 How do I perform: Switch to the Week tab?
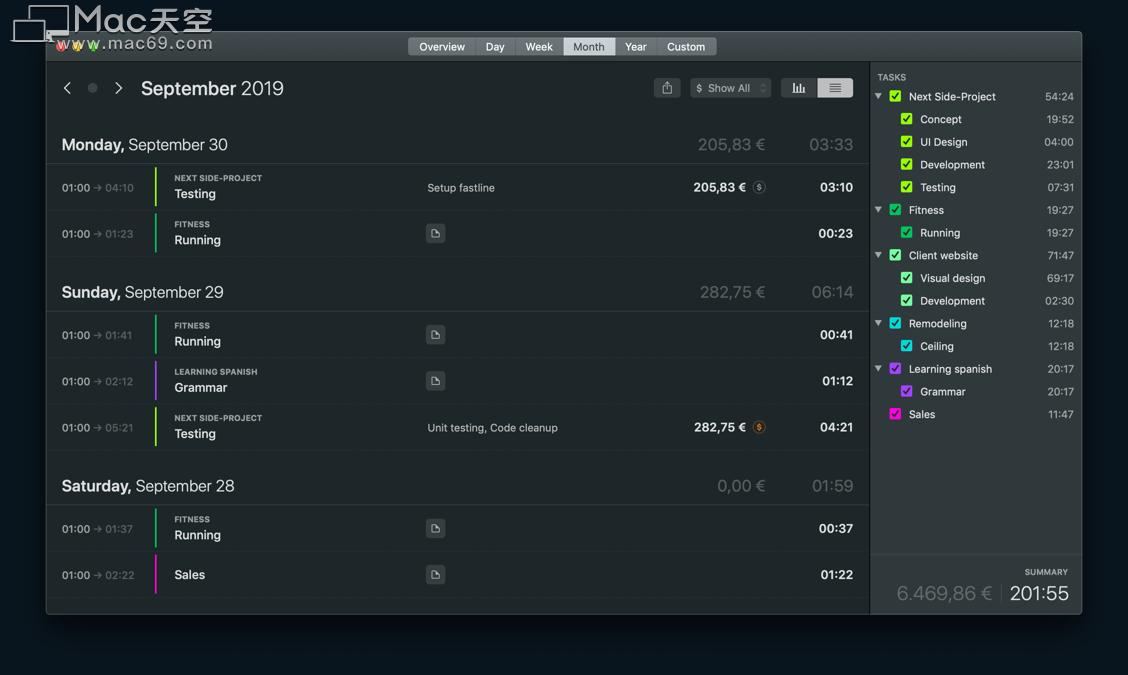tap(539, 47)
